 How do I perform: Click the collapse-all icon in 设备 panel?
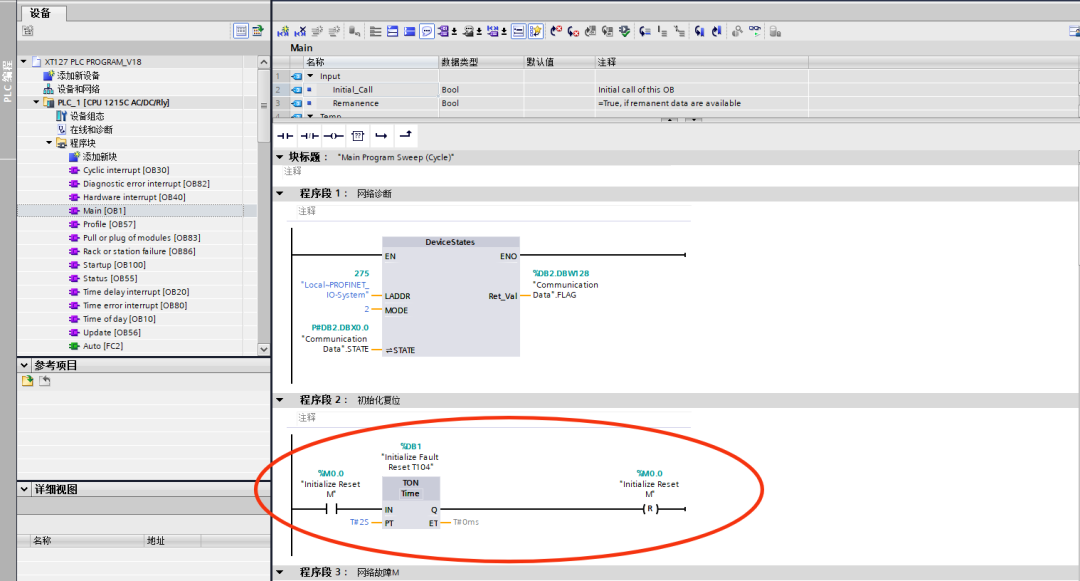(x=28, y=31)
